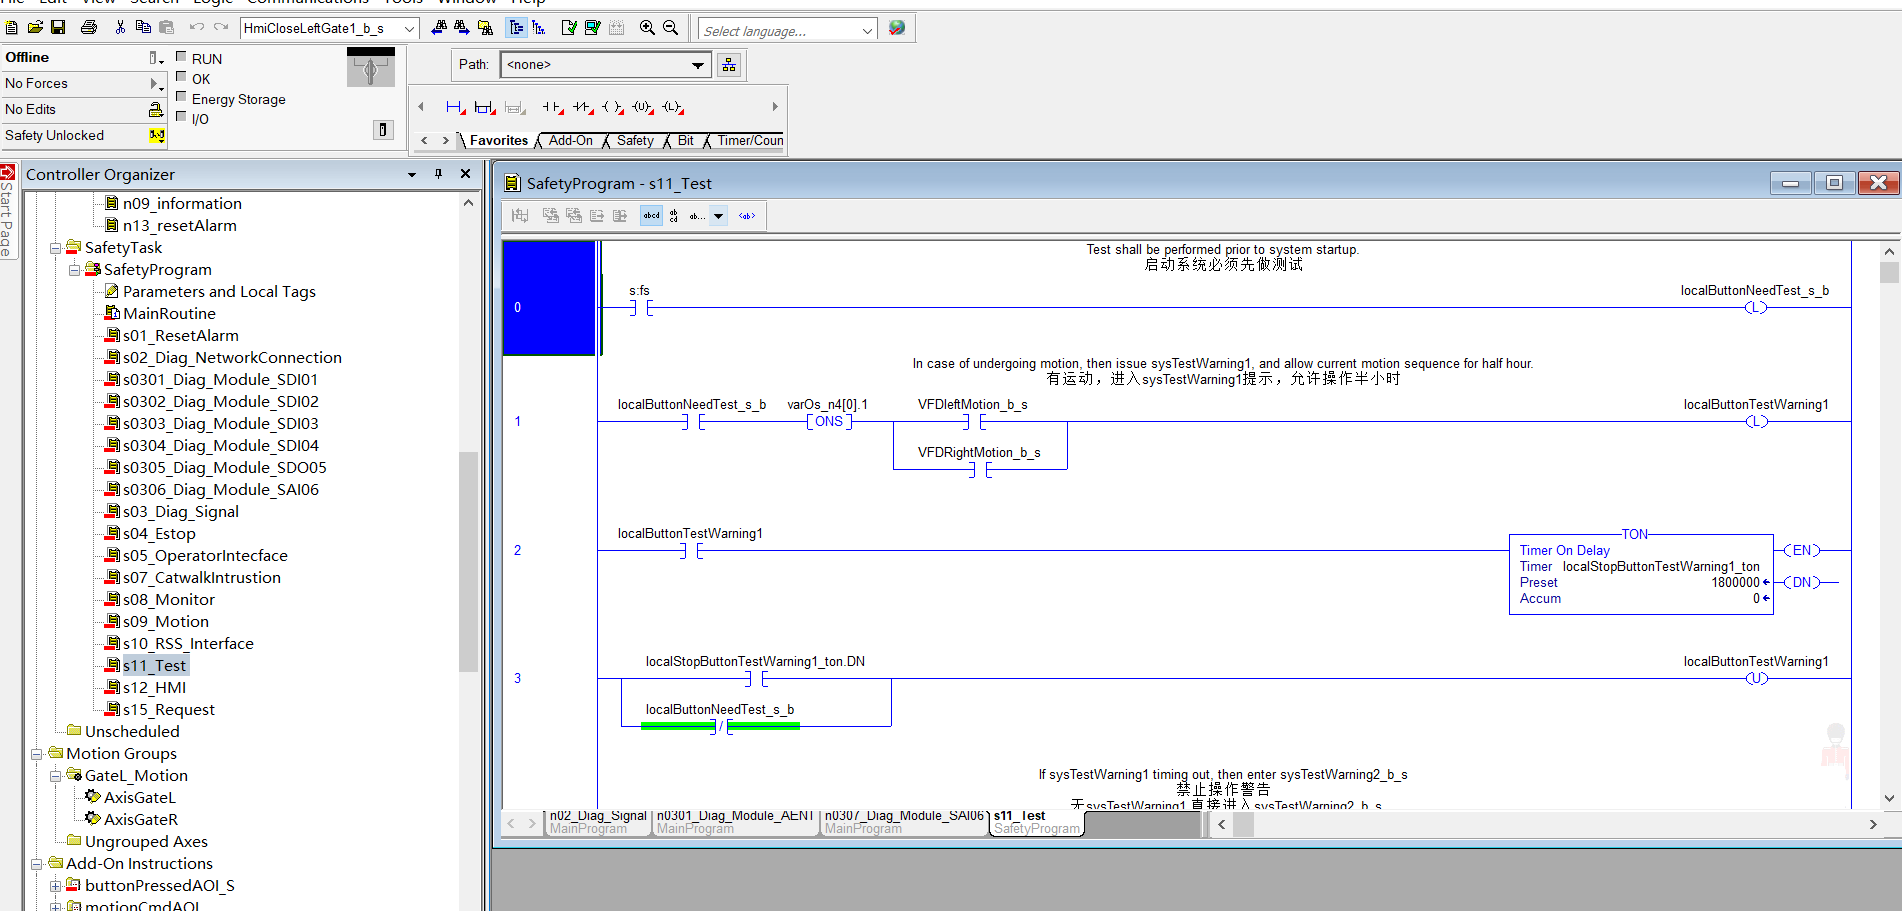Click the Verify Controller icon
The width and height of the screenshot is (1902, 911).
tap(592, 28)
